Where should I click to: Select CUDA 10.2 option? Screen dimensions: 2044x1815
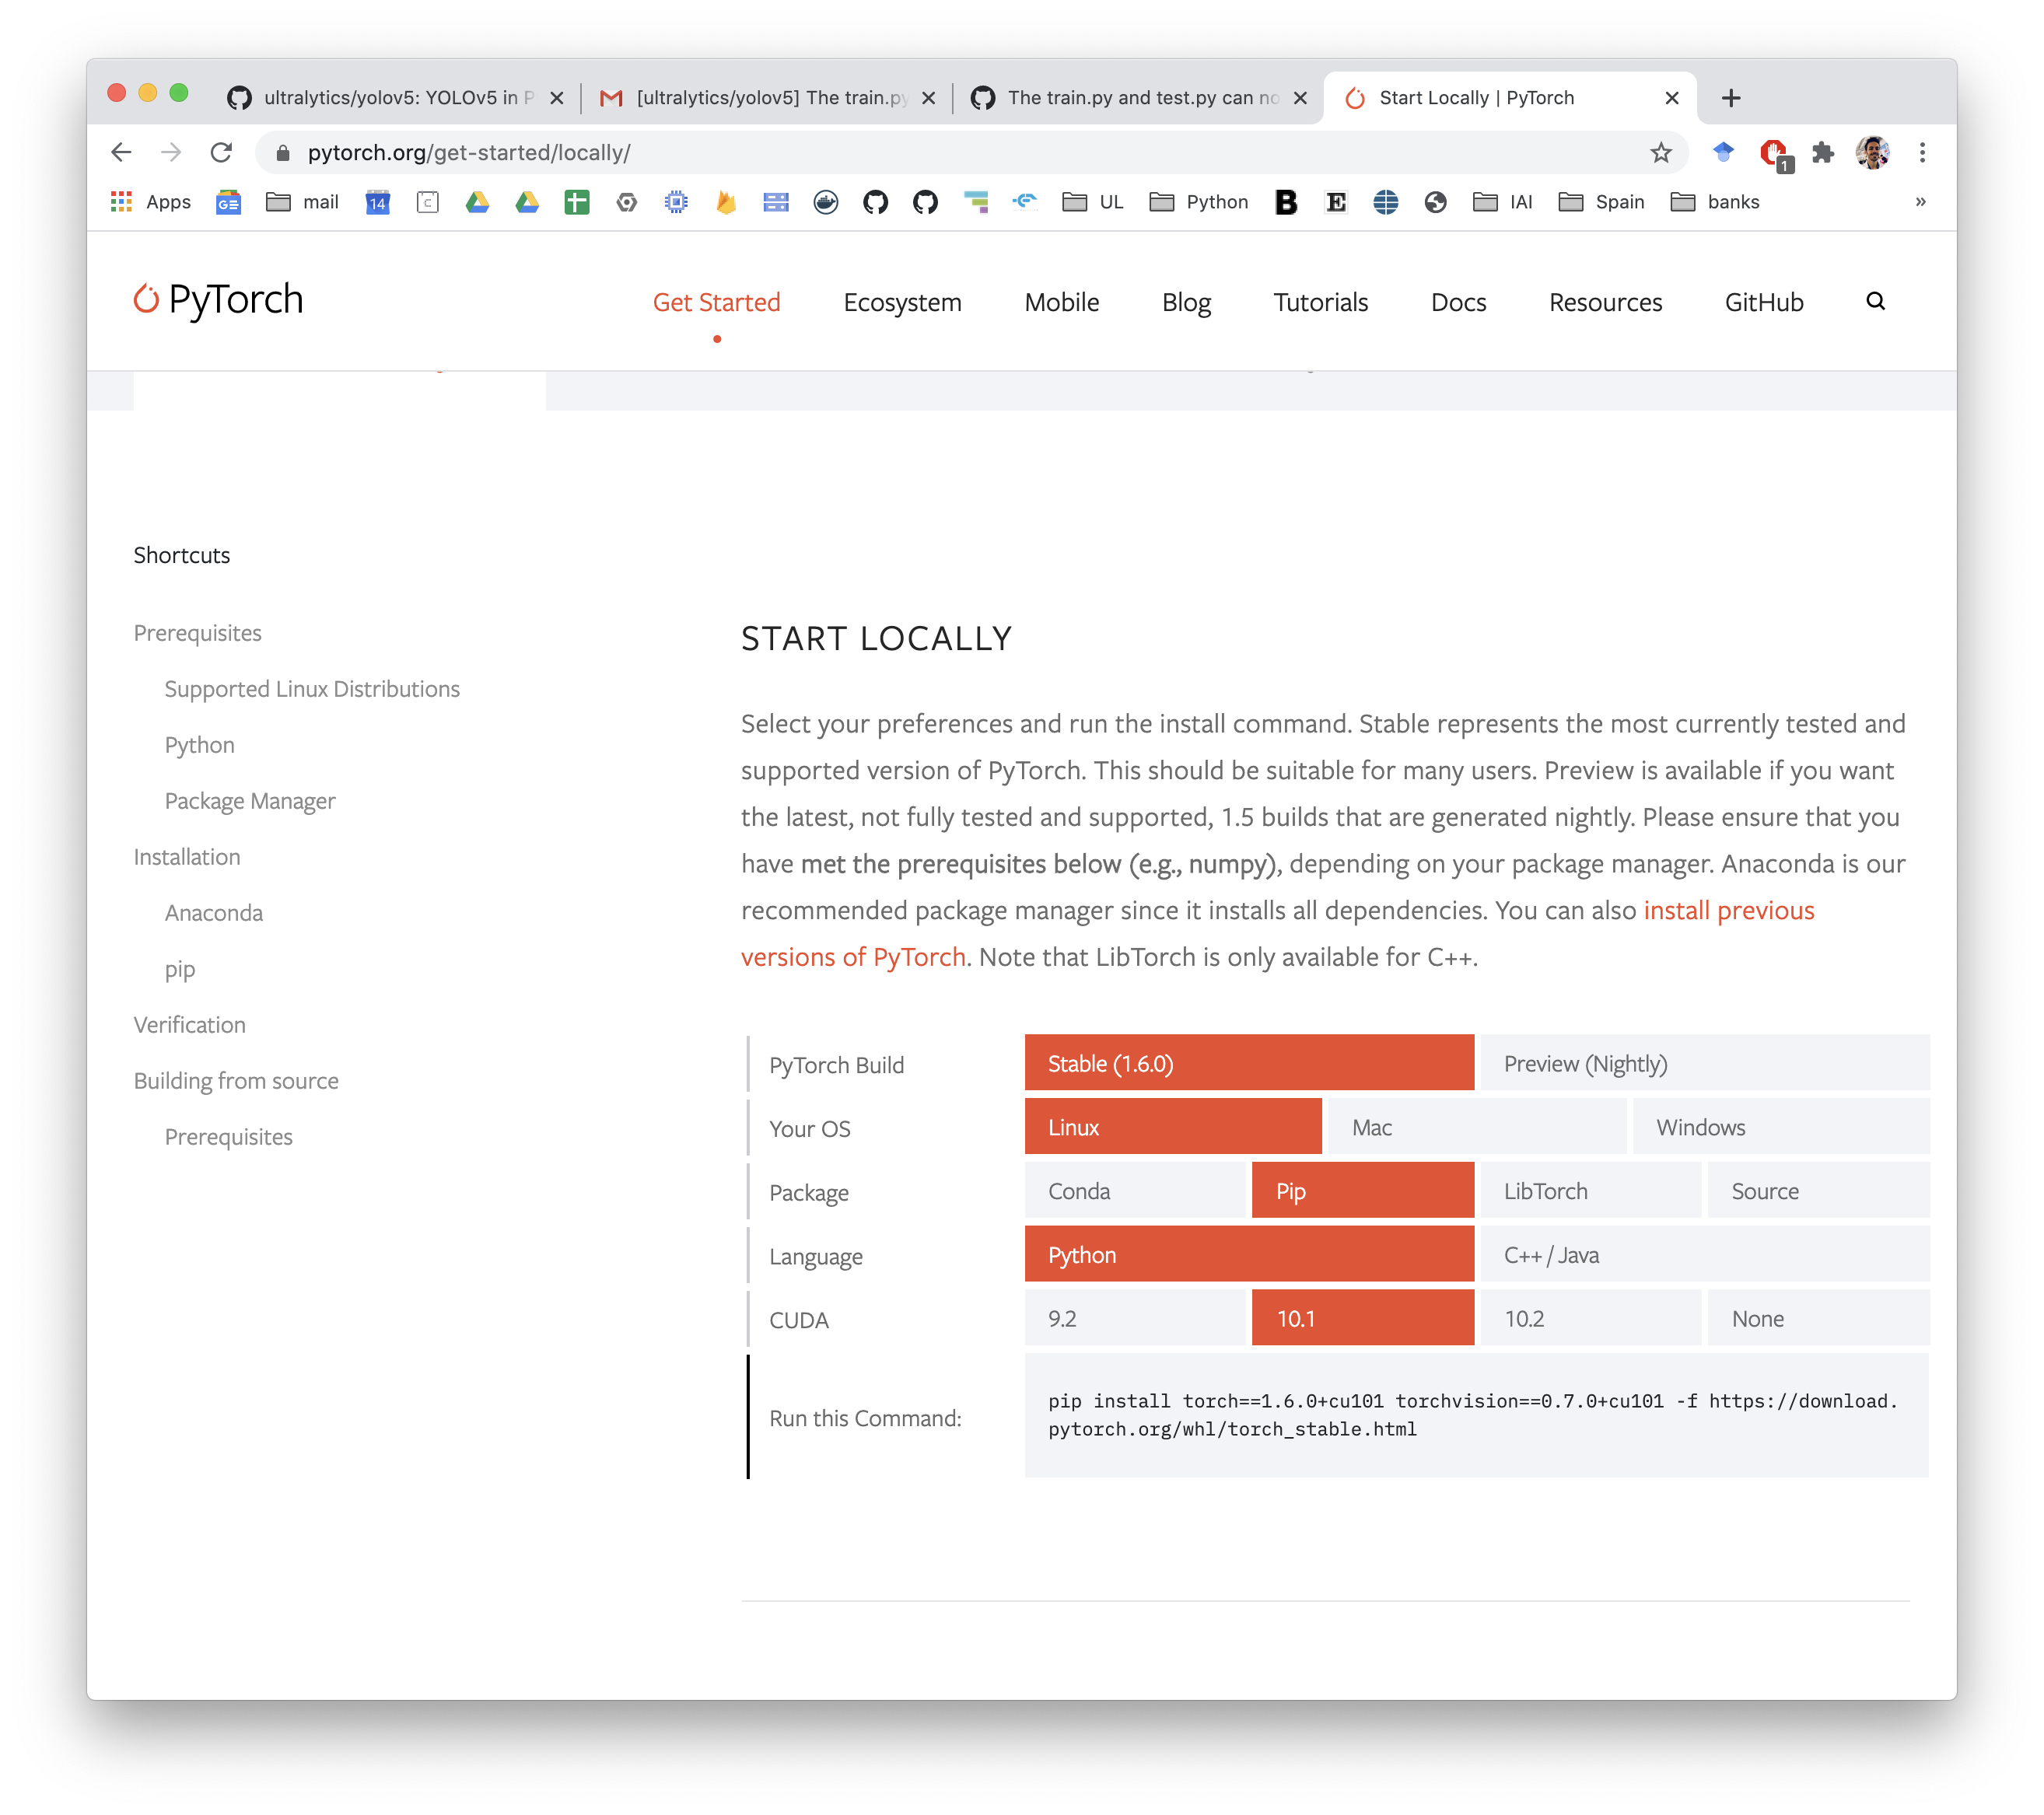1591,1318
